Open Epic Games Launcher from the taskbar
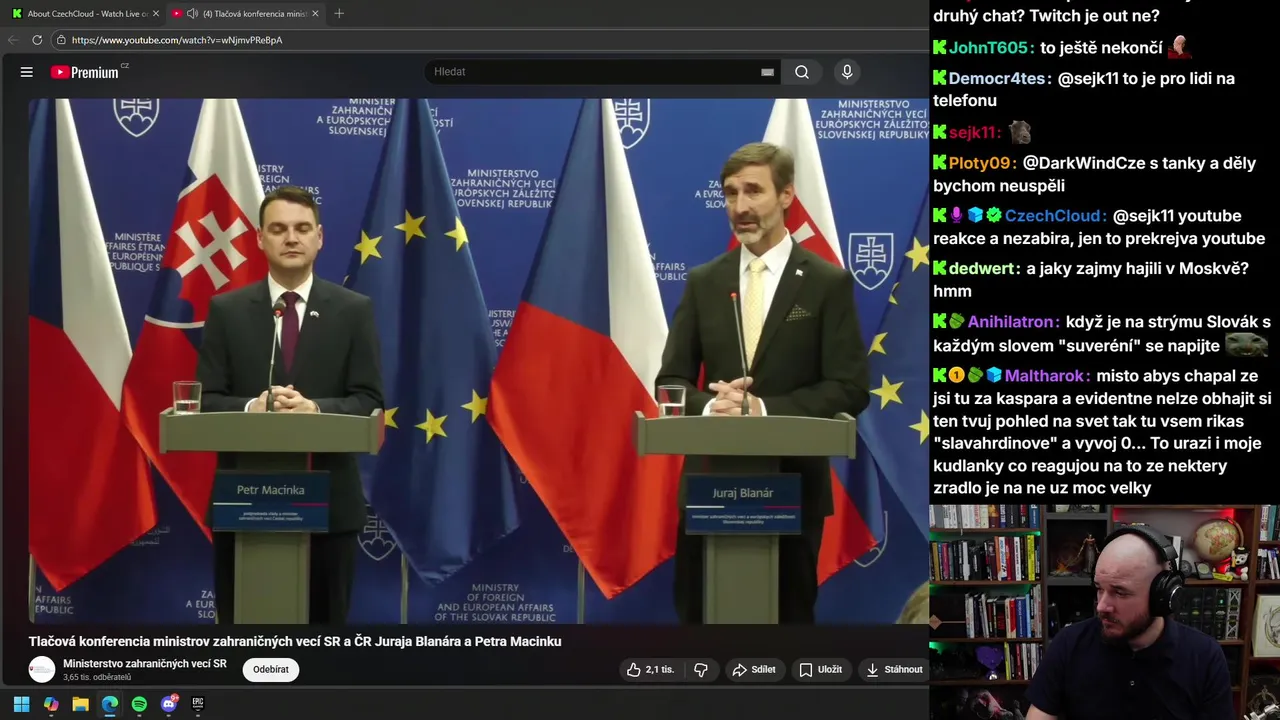 198,704
